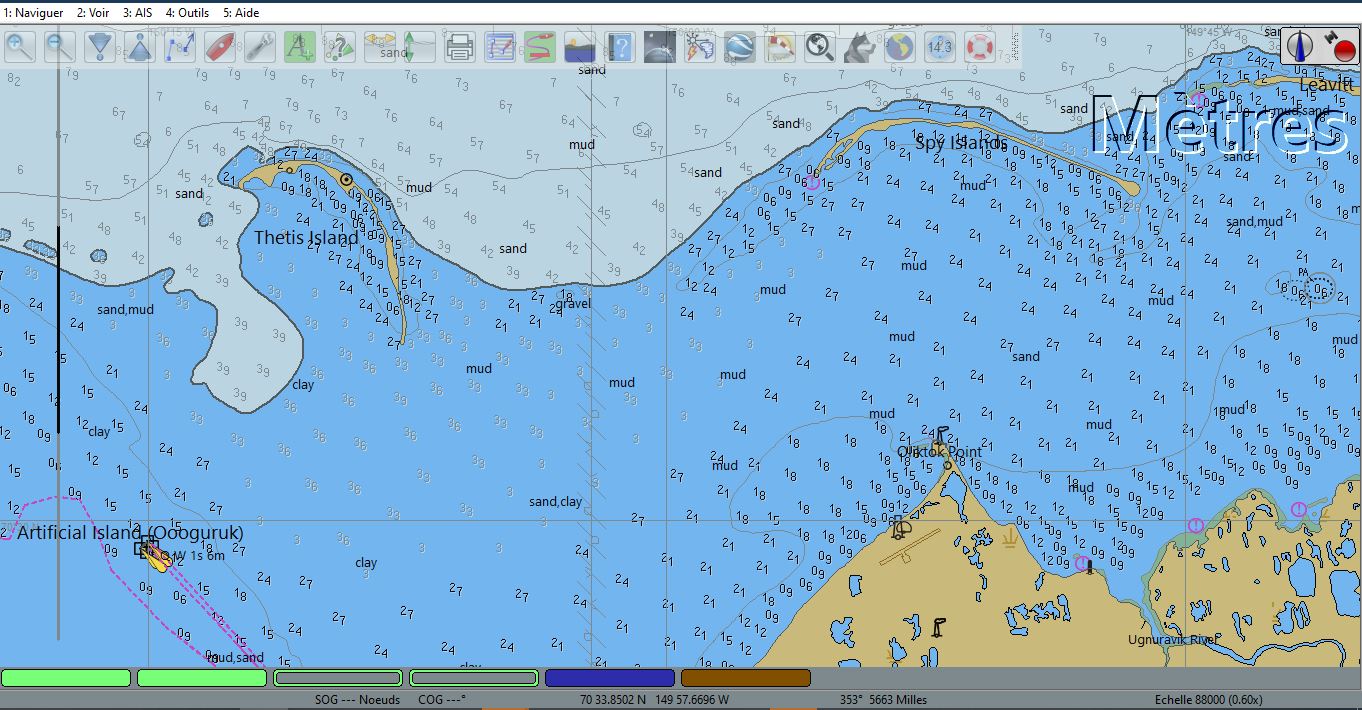The width and height of the screenshot is (1362, 710).
Task: Open the '2: Voir' menu
Action: [x=93, y=13]
